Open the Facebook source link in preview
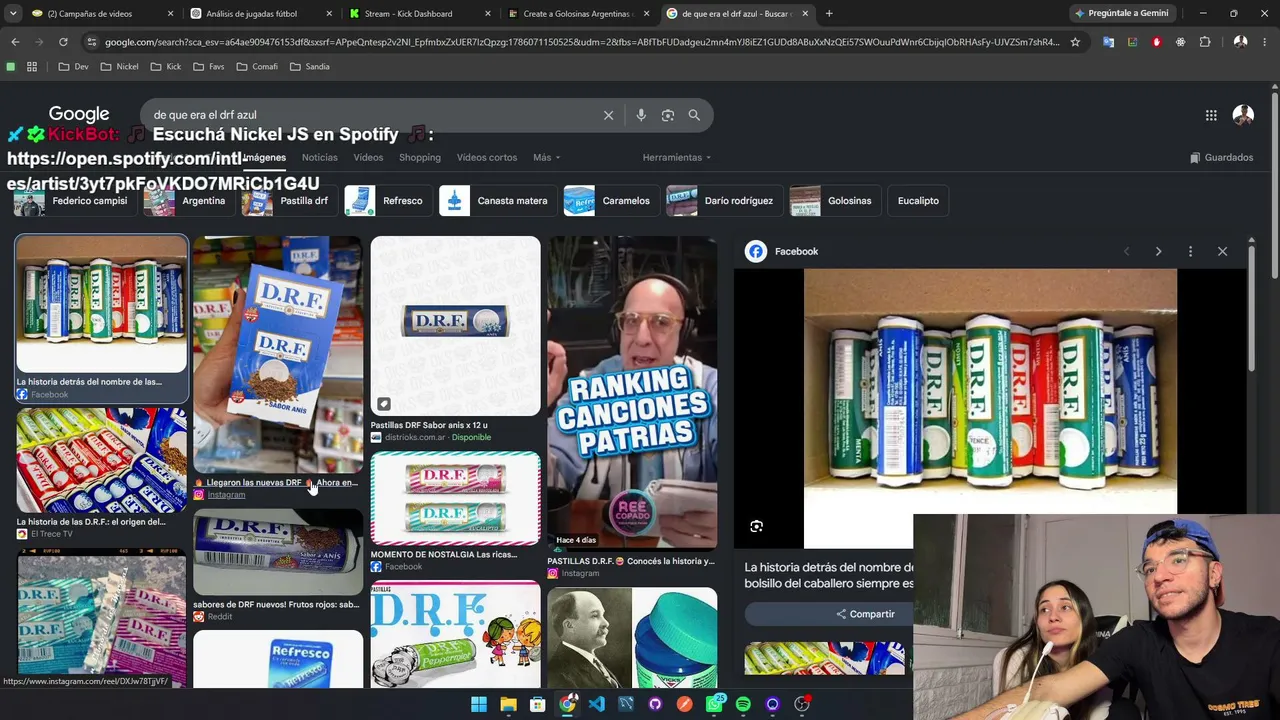Image resolution: width=1280 pixels, height=720 pixels. point(782,251)
